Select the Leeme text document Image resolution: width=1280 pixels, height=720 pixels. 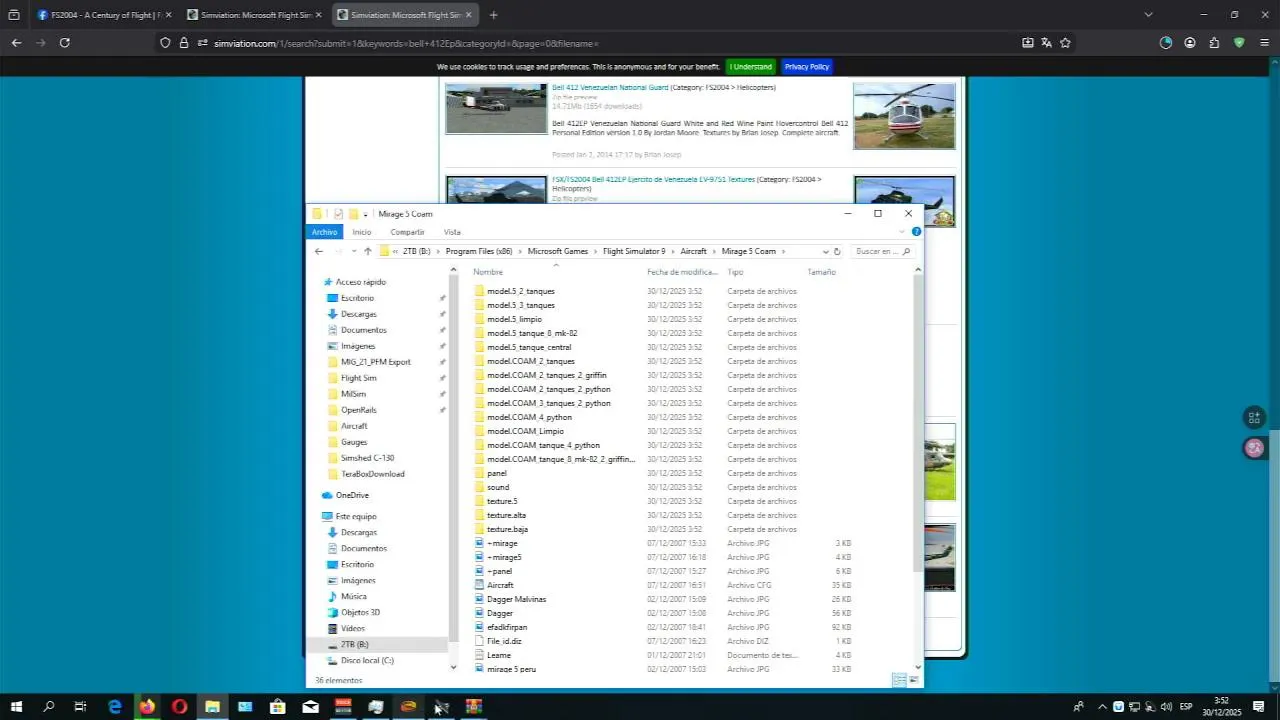[498, 655]
